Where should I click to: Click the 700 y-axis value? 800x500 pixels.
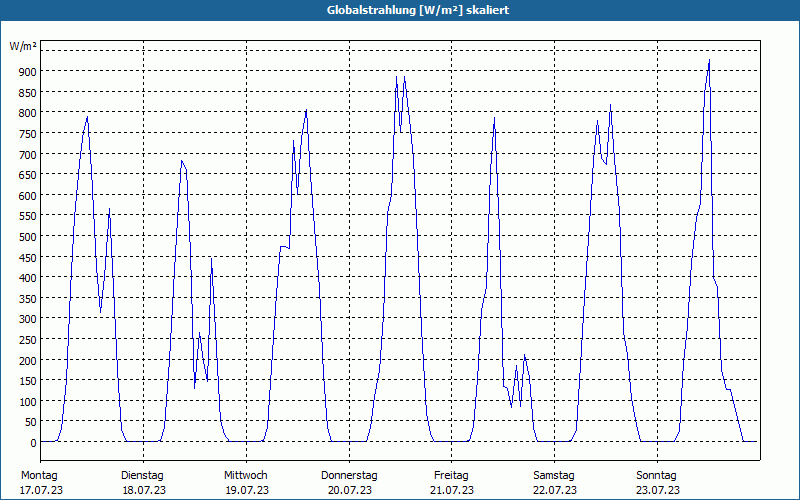pyautogui.click(x=28, y=154)
